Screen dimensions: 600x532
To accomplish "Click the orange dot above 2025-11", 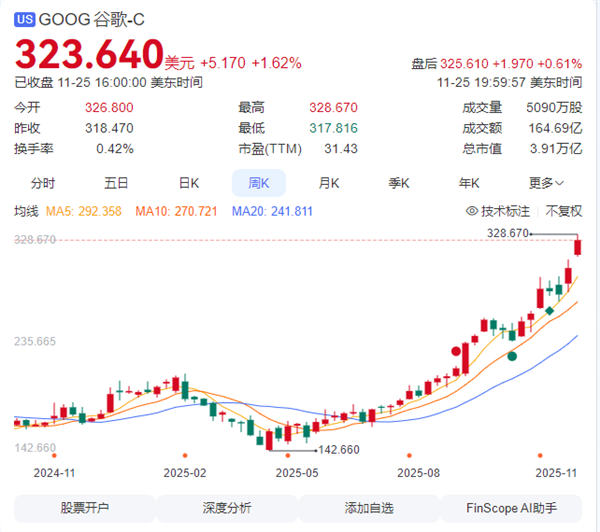I will (x=540, y=456).
